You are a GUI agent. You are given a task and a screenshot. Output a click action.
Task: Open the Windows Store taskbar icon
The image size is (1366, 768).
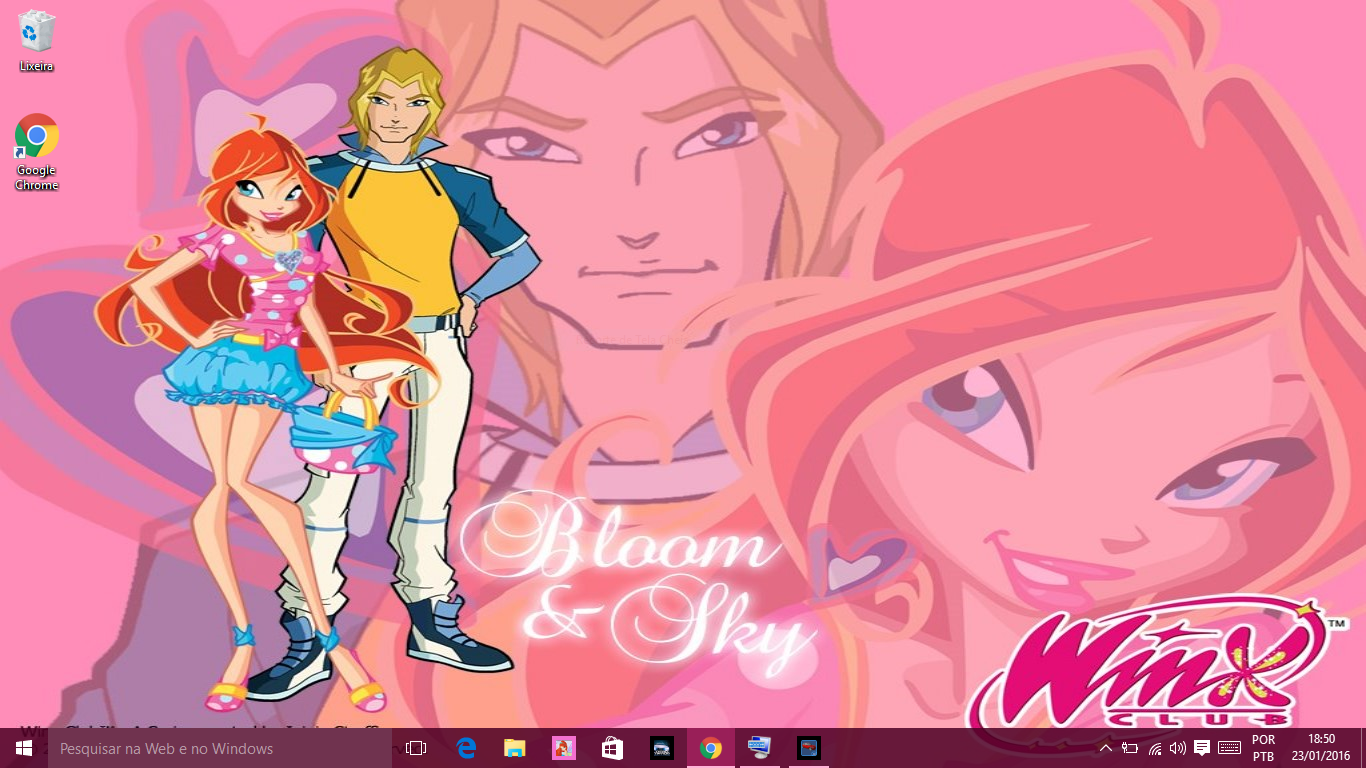point(613,748)
